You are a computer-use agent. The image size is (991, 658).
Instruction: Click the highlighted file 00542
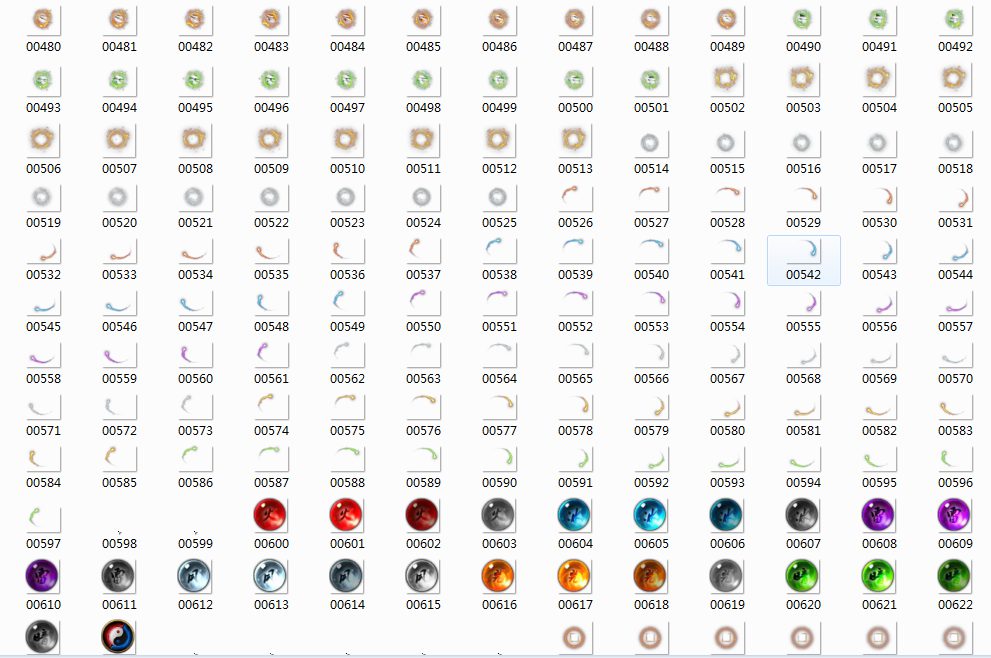(803, 260)
